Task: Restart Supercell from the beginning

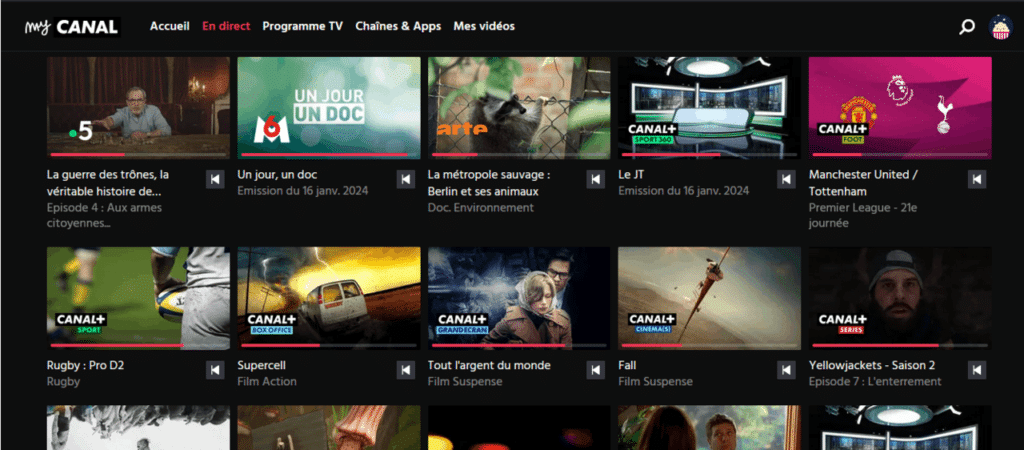Action: [x=406, y=370]
